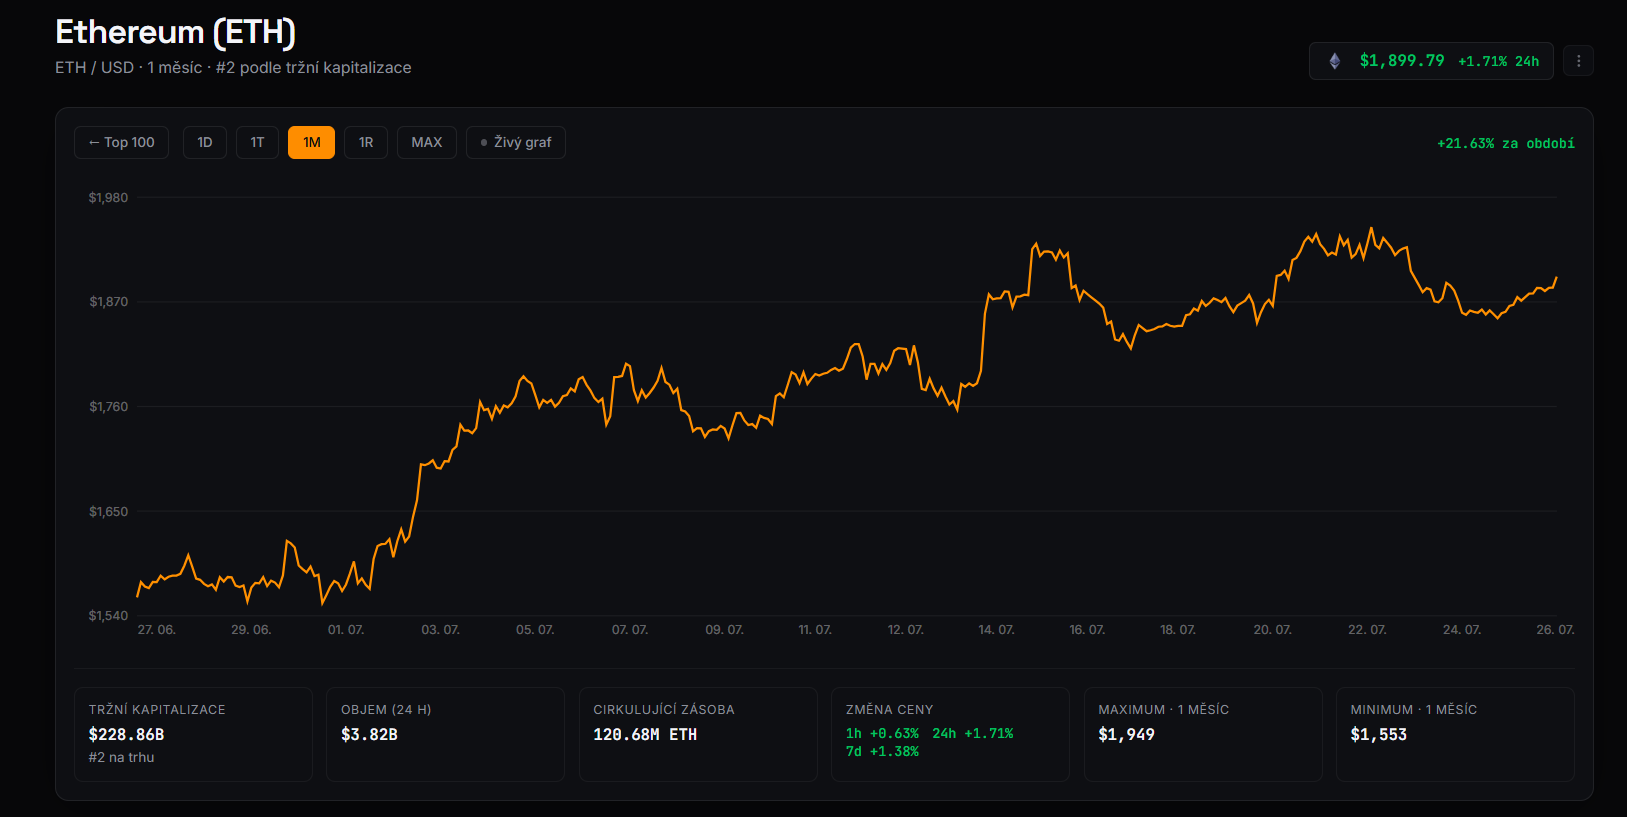Image resolution: width=1627 pixels, height=817 pixels.
Task: Toggle the Živý graf live chart
Action: pos(516,142)
